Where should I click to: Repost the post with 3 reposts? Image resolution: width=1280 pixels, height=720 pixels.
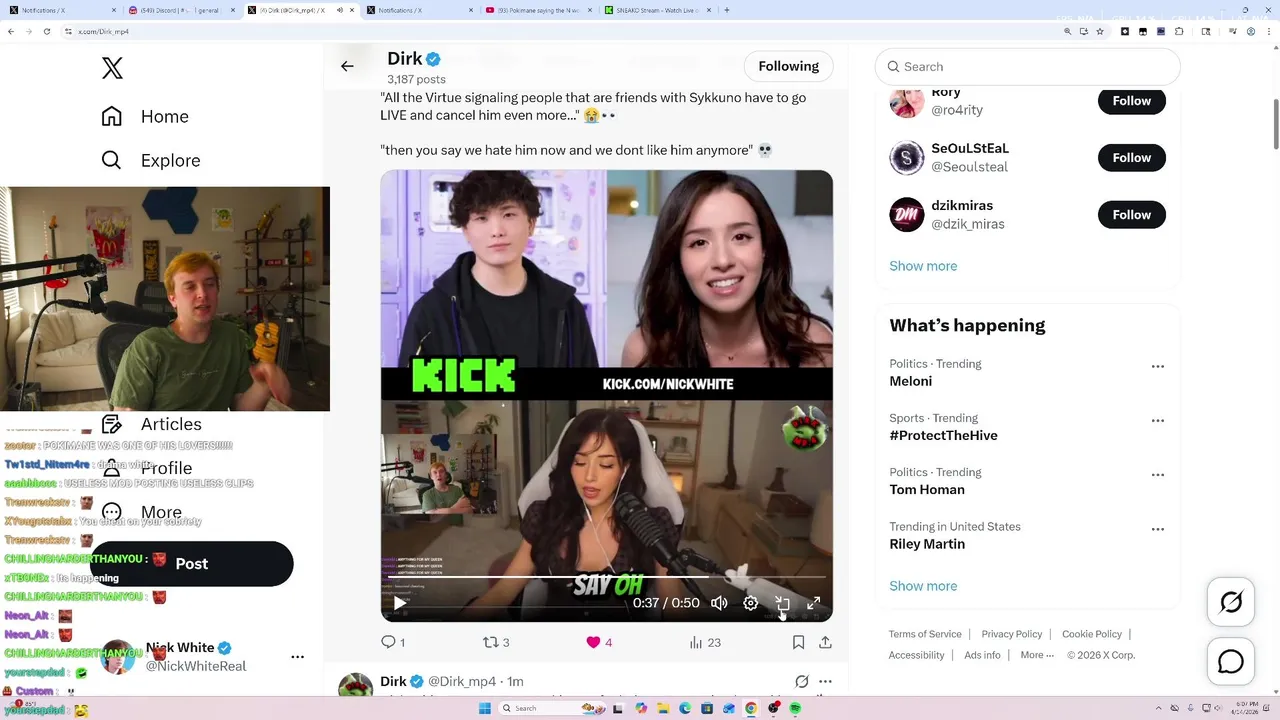[496, 642]
